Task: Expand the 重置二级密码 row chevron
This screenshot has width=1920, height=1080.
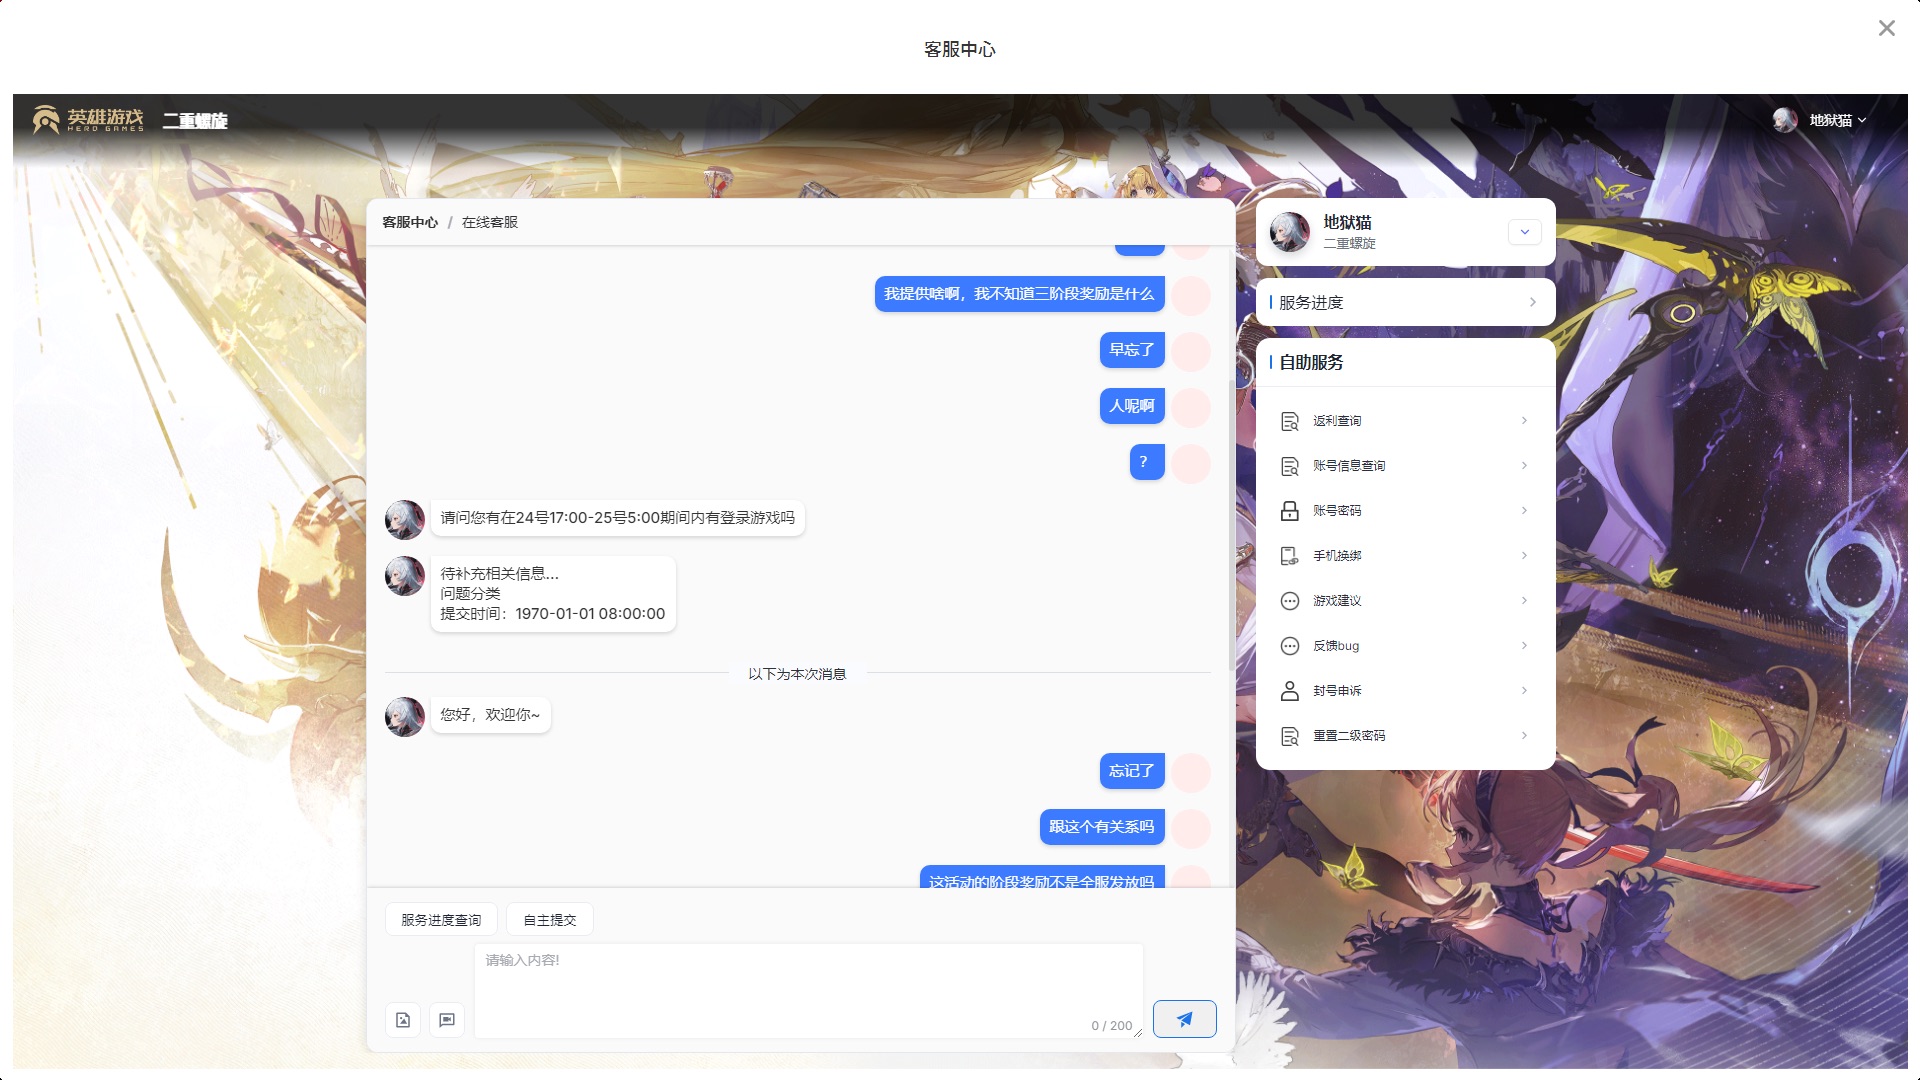Action: click(1524, 736)
